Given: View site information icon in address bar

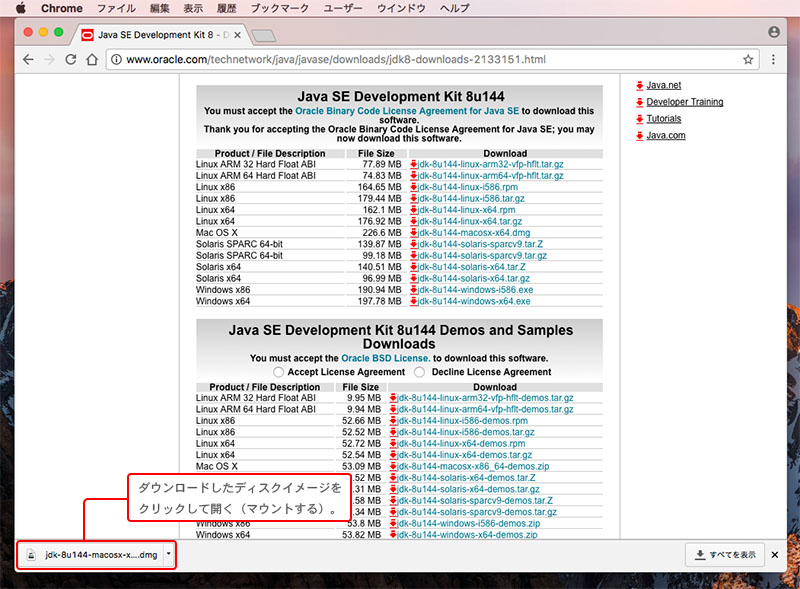Looking at the screenshot, I should (x=116, y=60).
